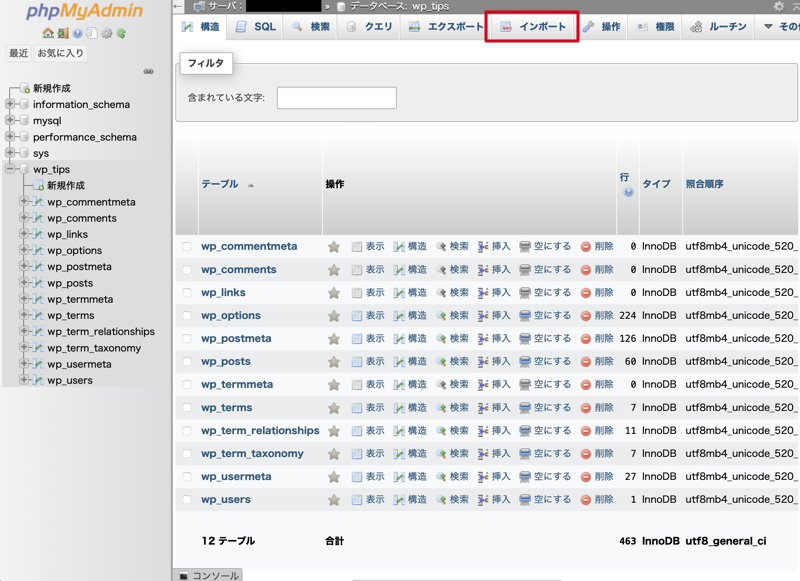Click help icon under 行 column header
The height and width of the screenshot is (581, 800).
pos(629,192)
